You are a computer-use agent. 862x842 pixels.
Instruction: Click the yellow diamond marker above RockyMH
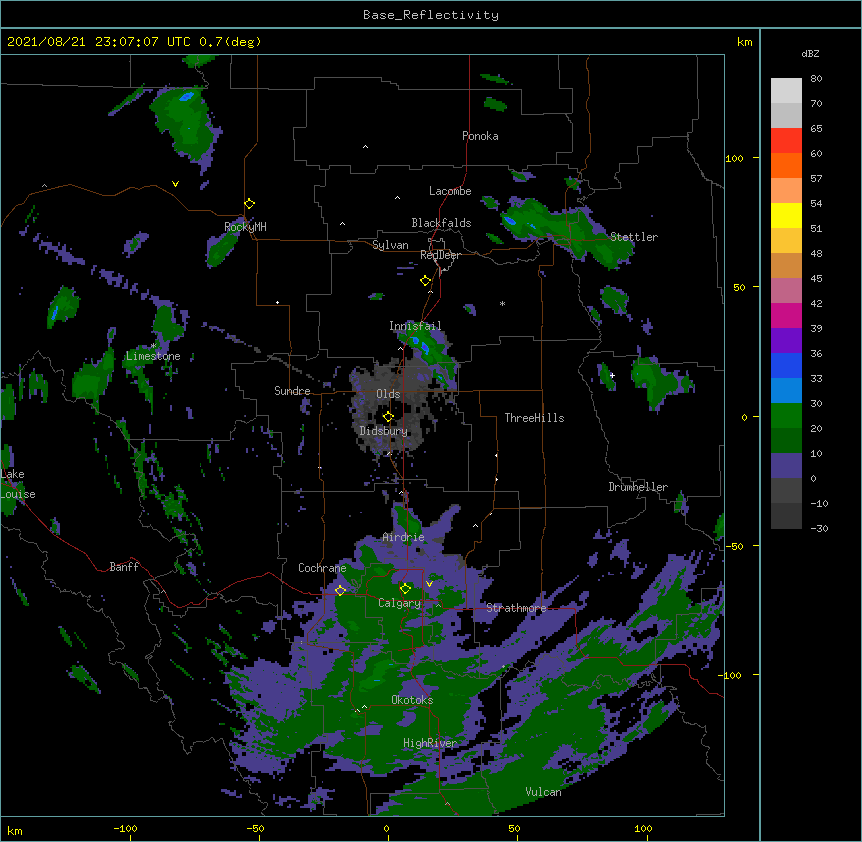[249, 204]
